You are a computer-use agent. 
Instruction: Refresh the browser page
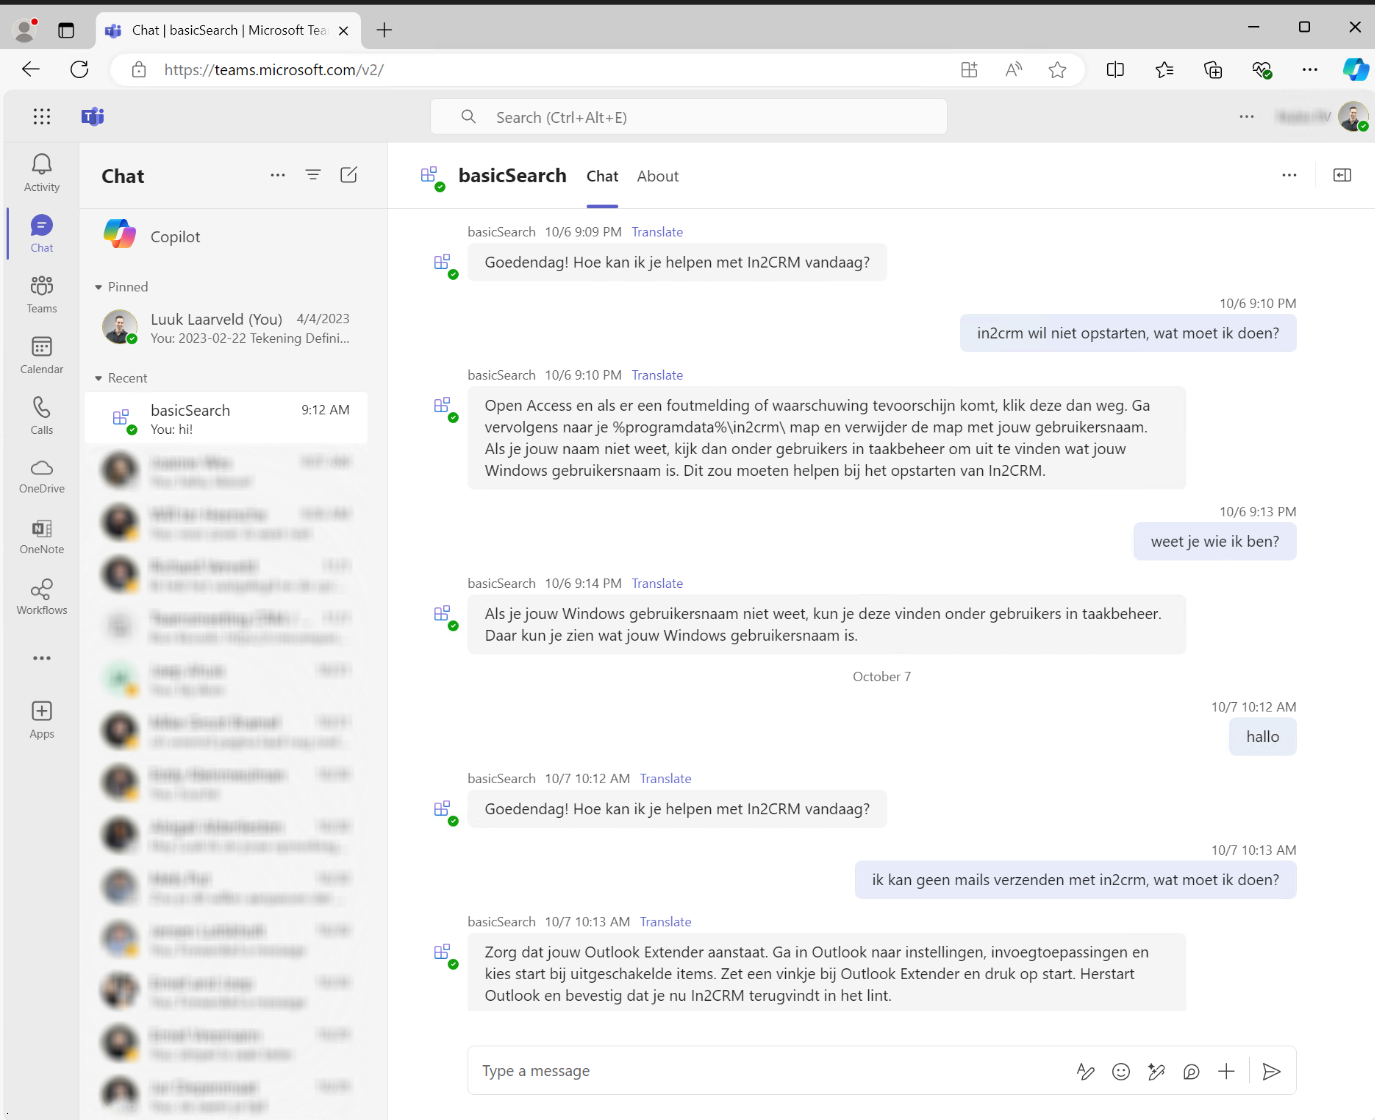79,69
